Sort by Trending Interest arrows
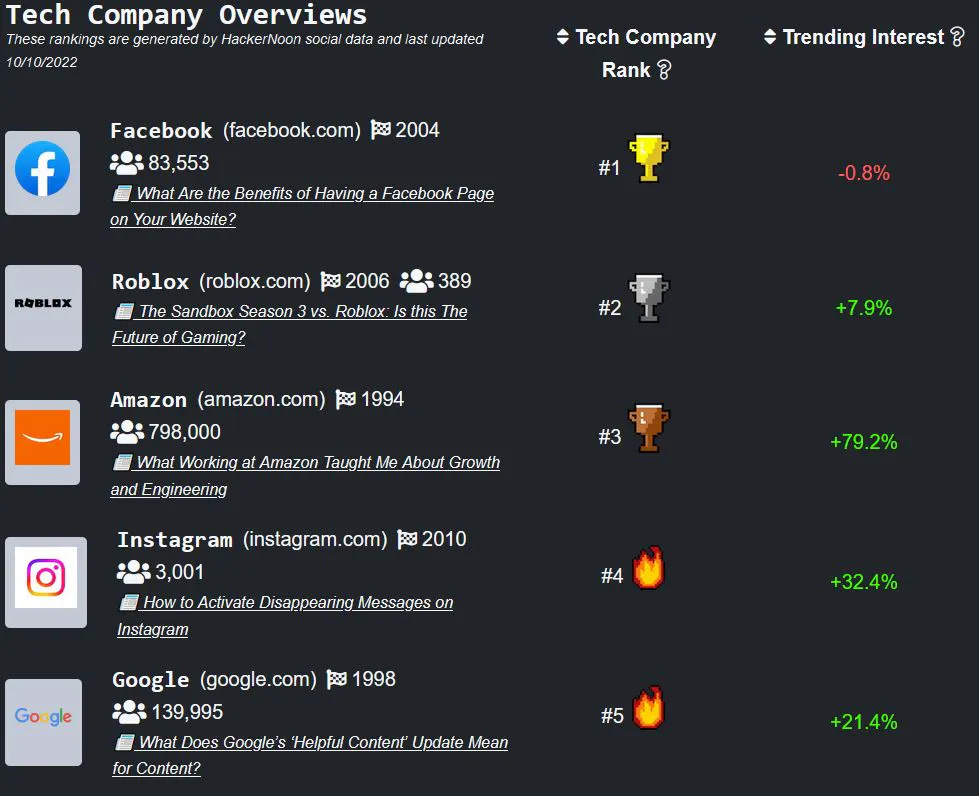The width and height of the screenshot is (979, 796). pyautogui.click(x=770, y=37)
